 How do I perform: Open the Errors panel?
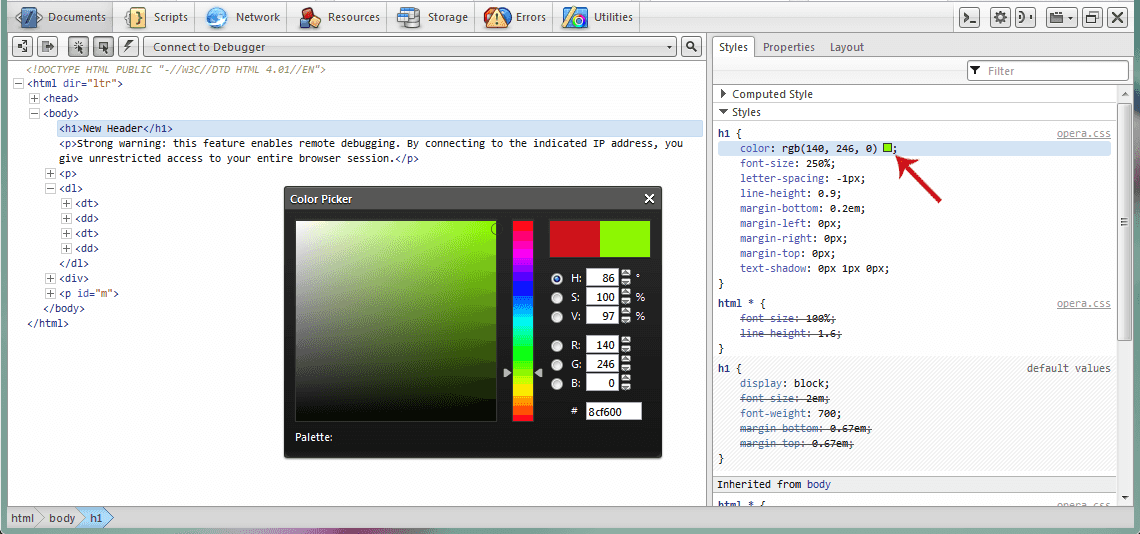point(516,17)
